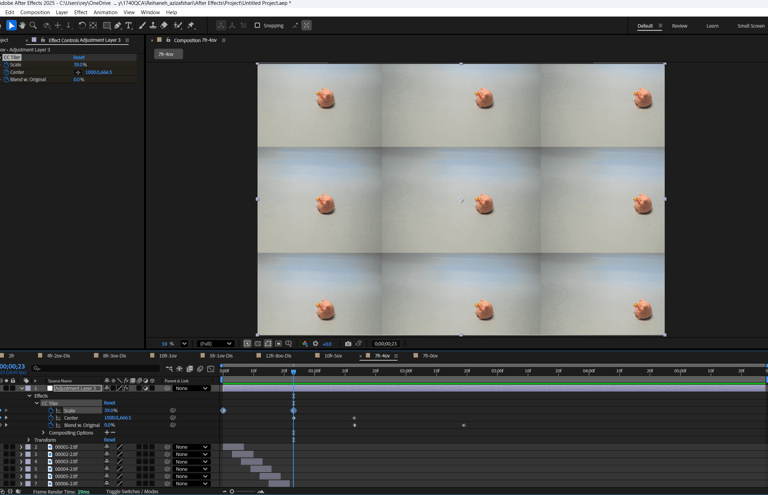Screen dimensions: 768x495
Task: Select the Clone Stamp tool
Action: click(x=153, y=25)
